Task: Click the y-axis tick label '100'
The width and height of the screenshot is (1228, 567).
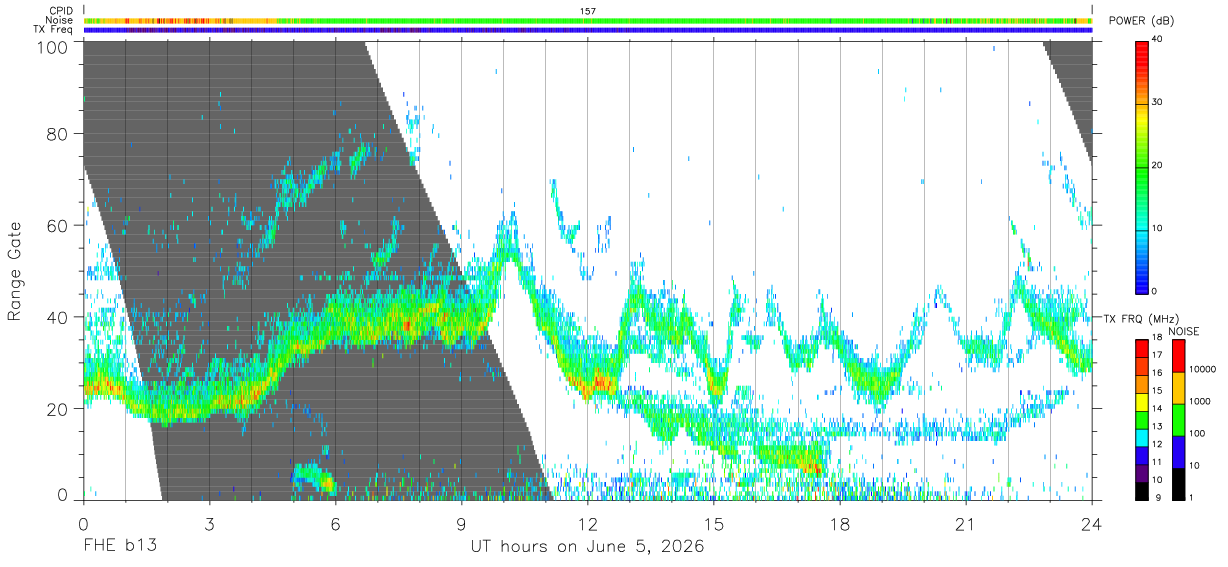Action: (52, 46)
